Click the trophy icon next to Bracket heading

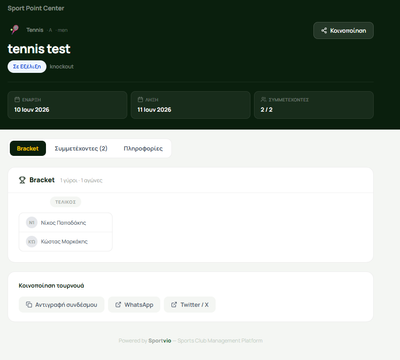coord(22,180)
